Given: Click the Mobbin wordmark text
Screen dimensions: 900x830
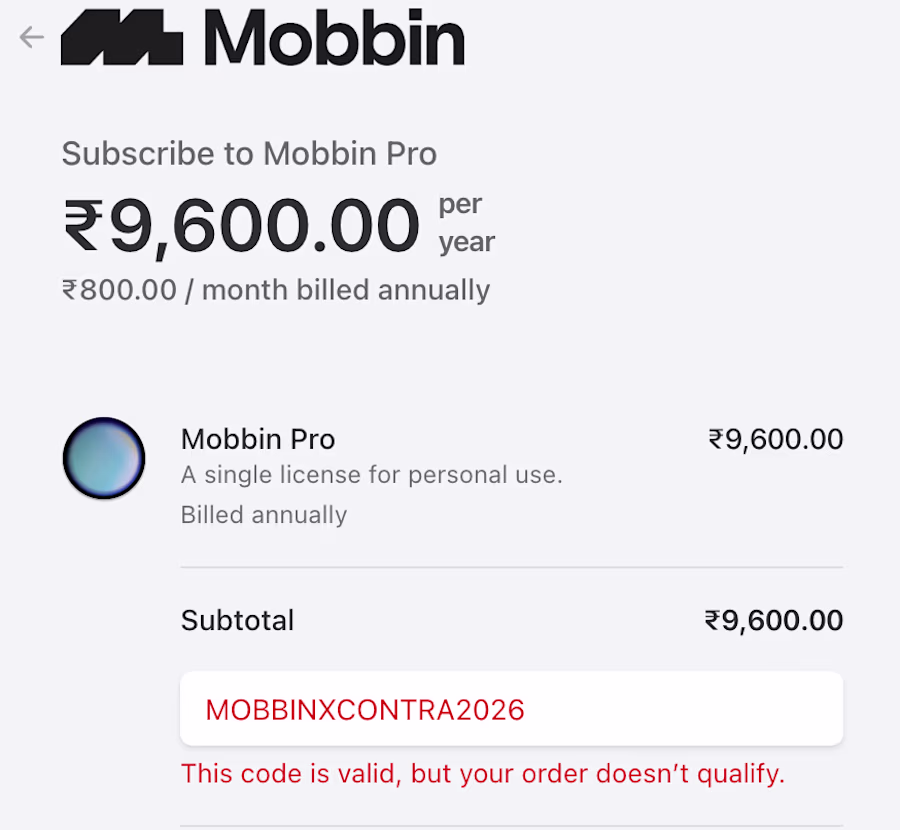Looking at the screenshot, I should click(334, 38).
